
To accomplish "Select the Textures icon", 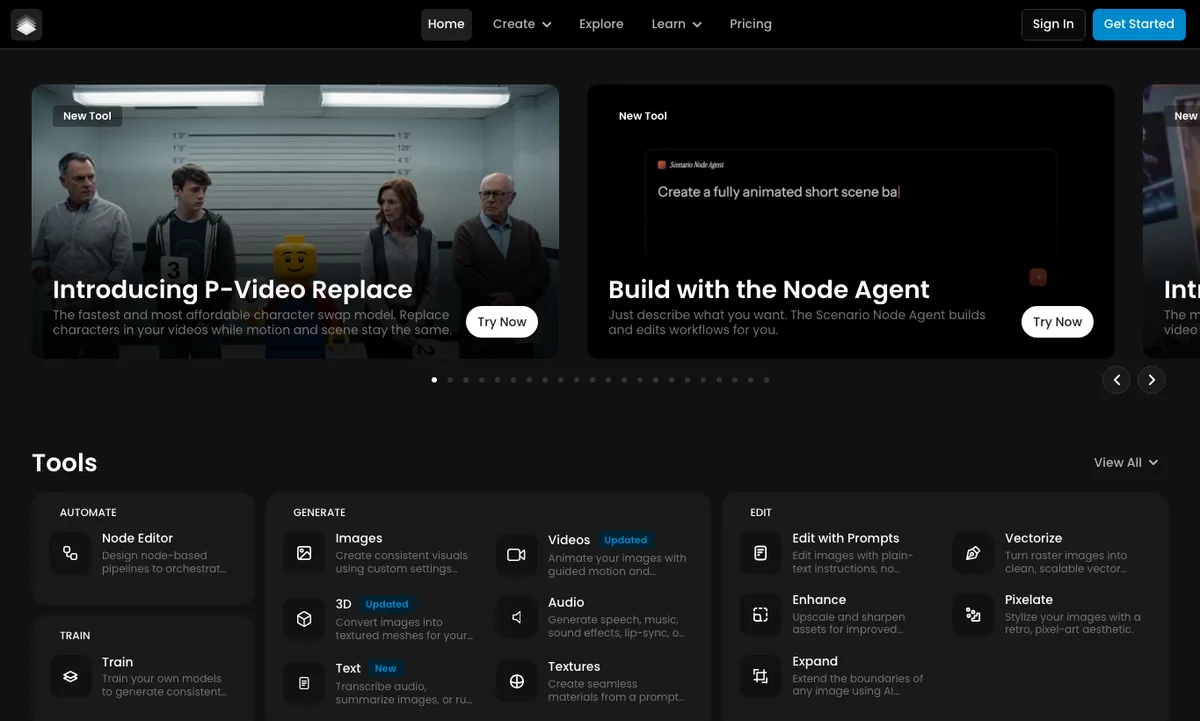I will pos(517,682).
